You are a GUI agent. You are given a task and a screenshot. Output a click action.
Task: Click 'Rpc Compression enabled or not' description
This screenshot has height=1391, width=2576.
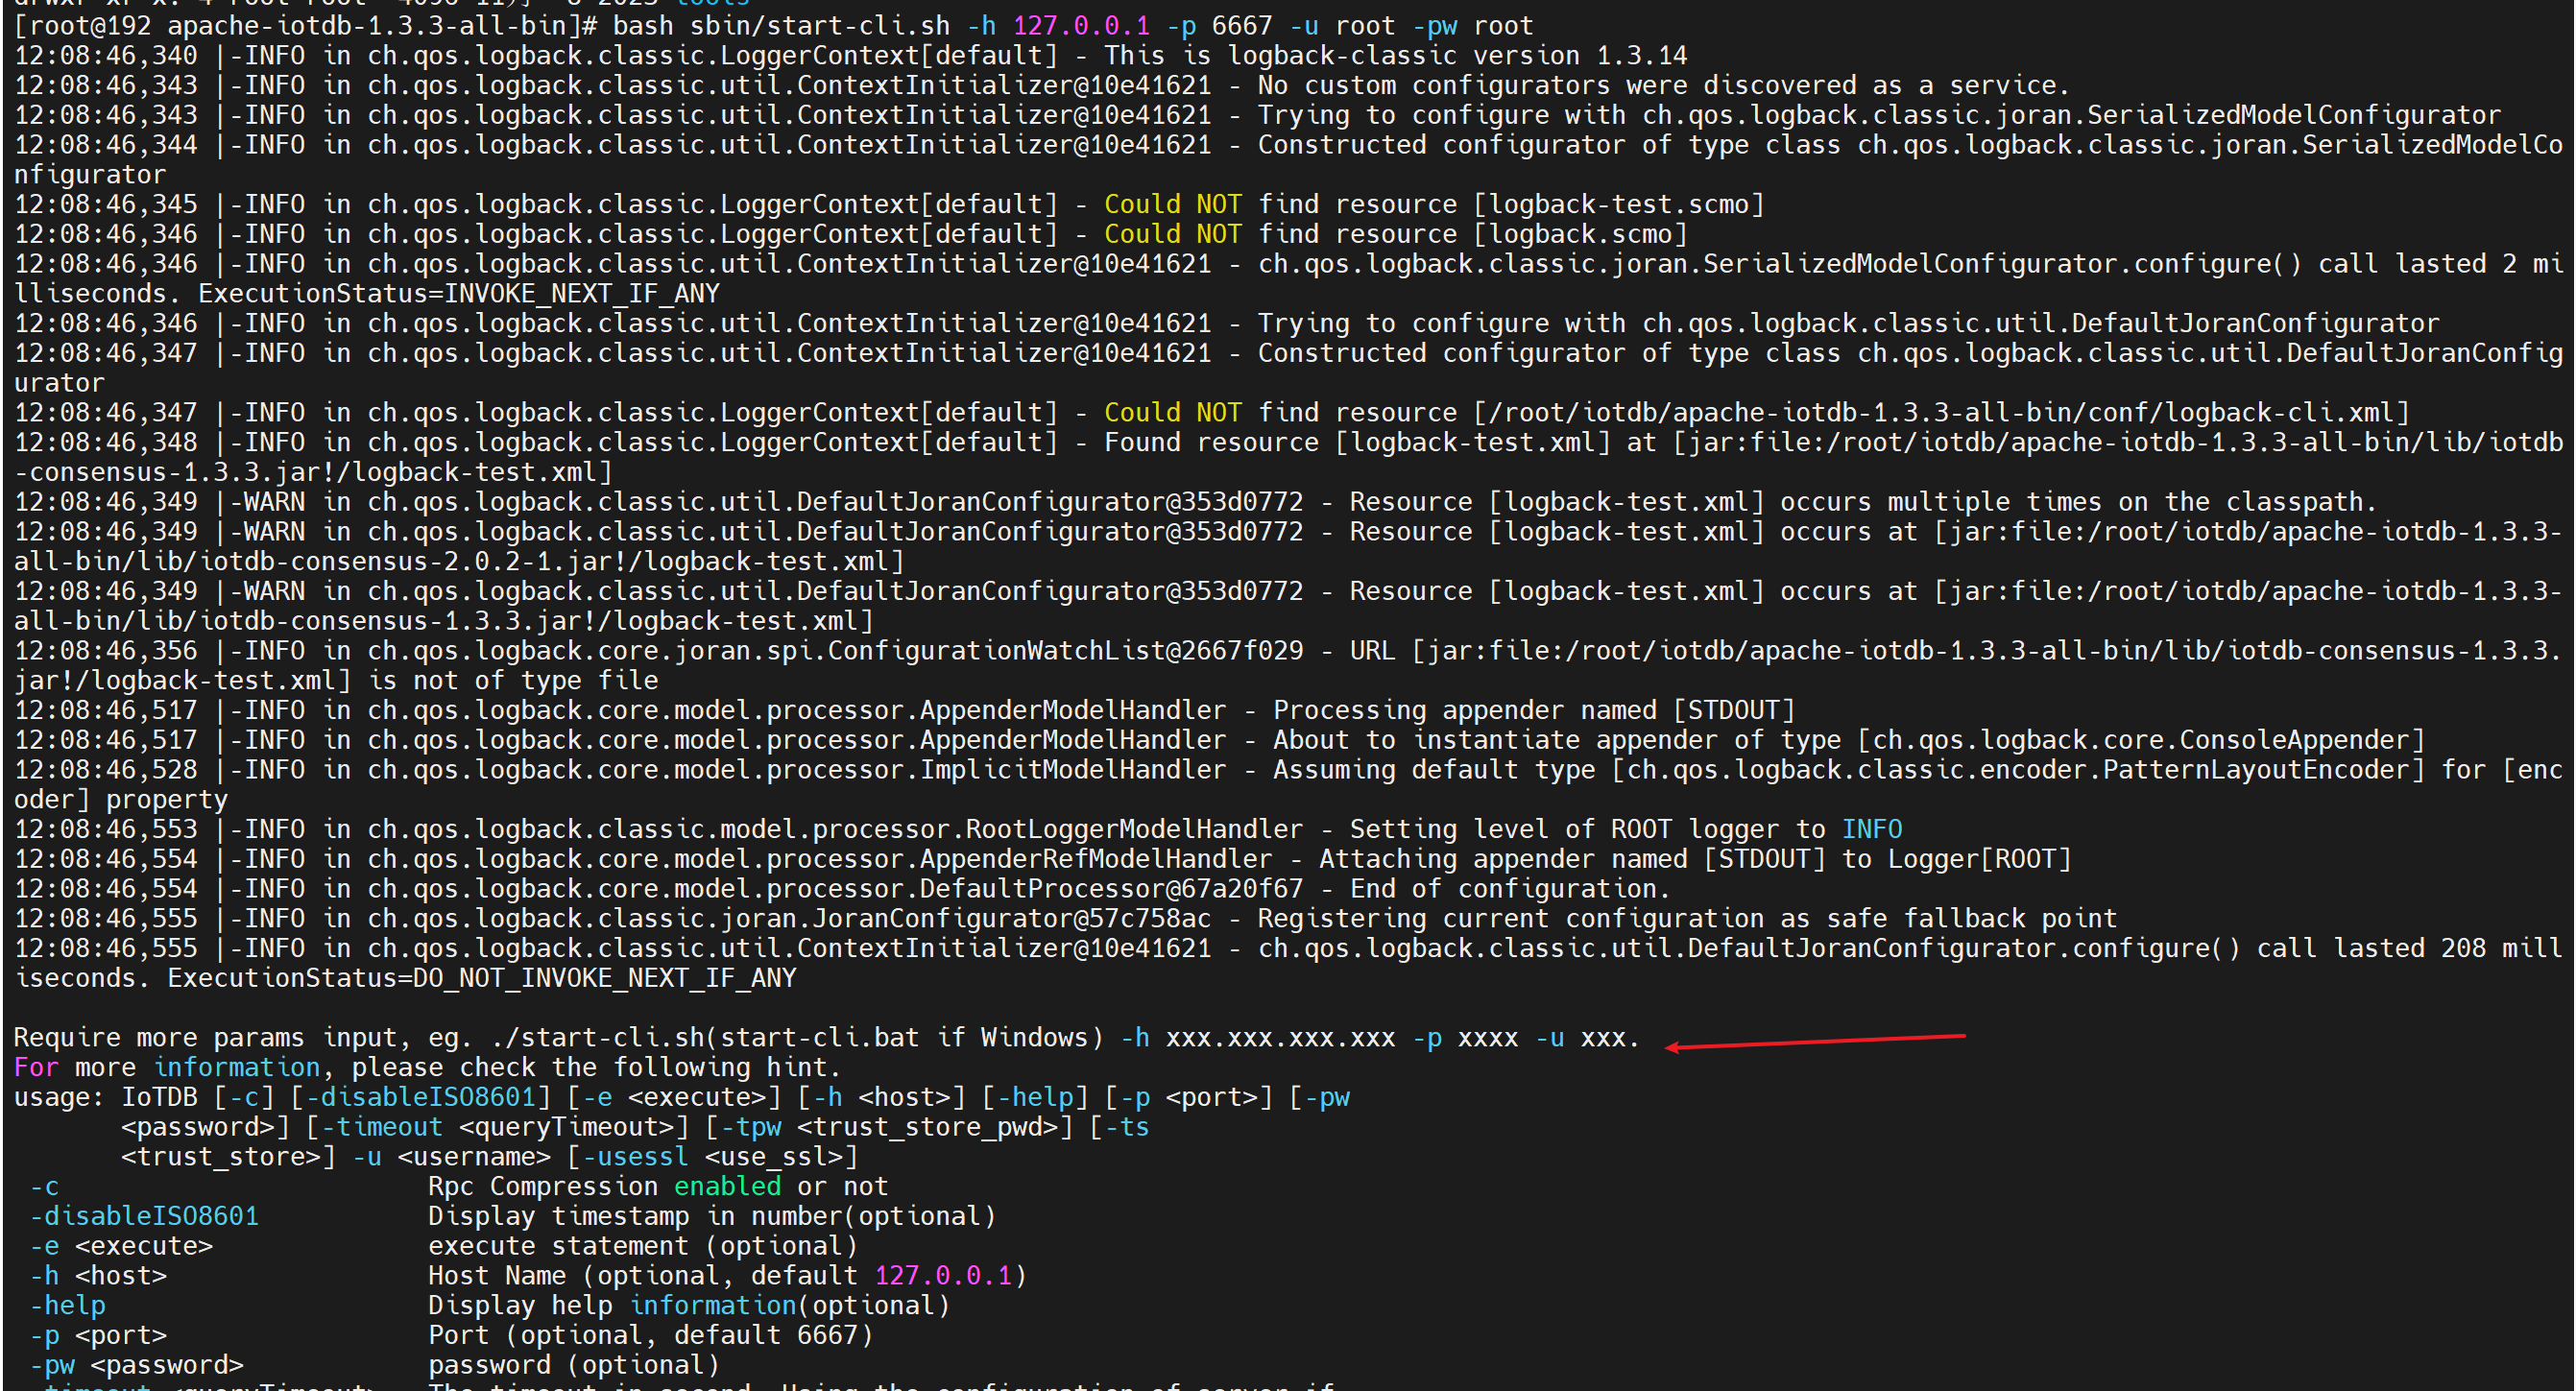coord(658,1187)
